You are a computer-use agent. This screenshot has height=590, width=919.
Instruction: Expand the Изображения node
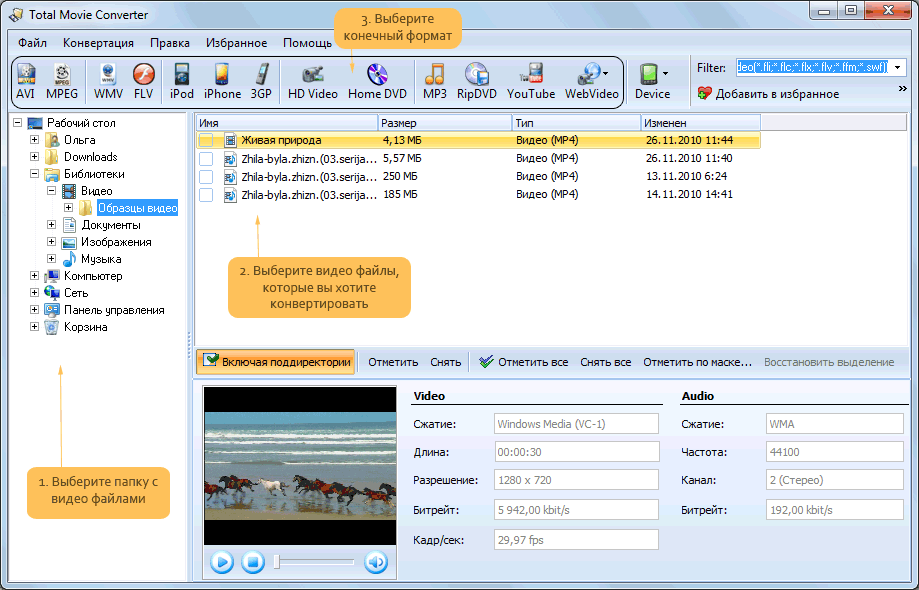pyautogui.click(x=52, y=242)
